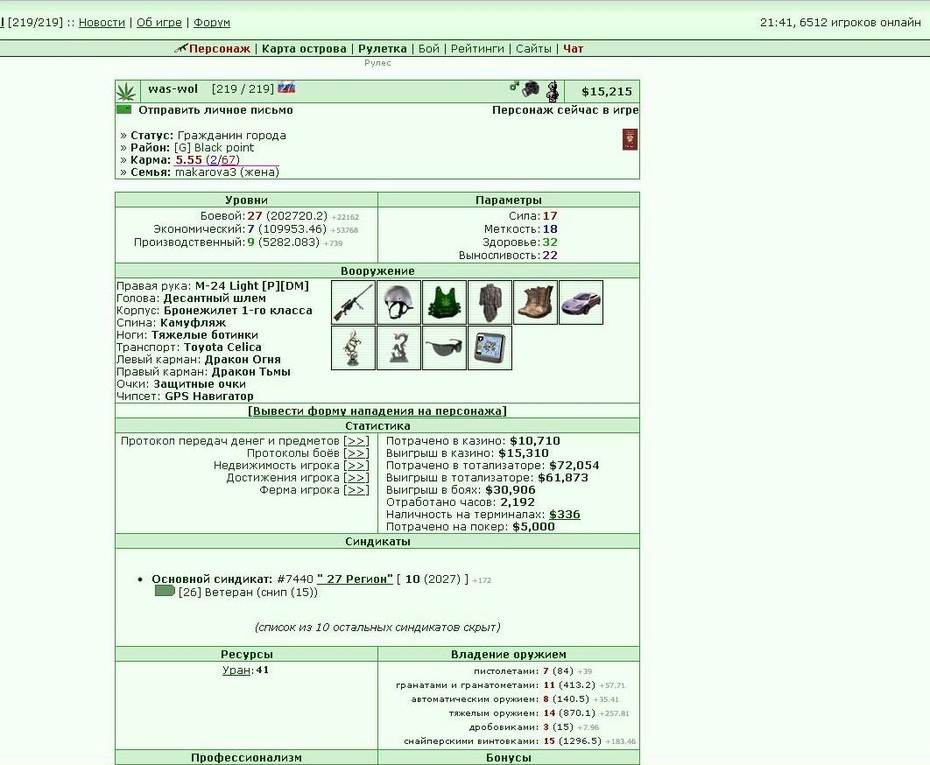Click the $15,215 balance text
The width and height of the screenshot is (930, 765).
606,91
